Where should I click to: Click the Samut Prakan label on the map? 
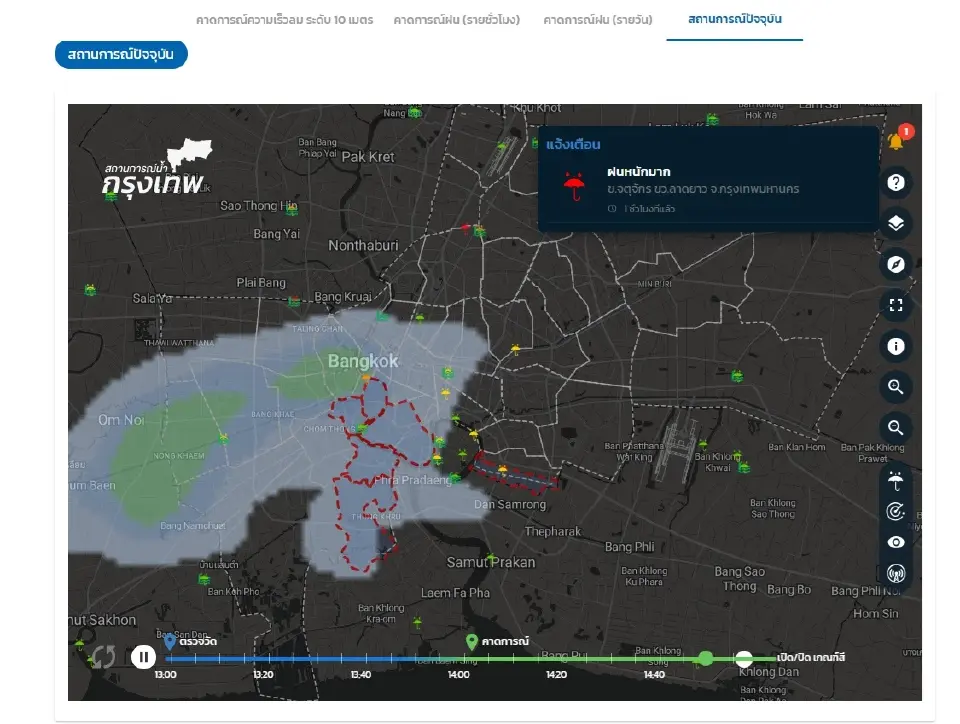pyautogui.click(x=490, y=562)
